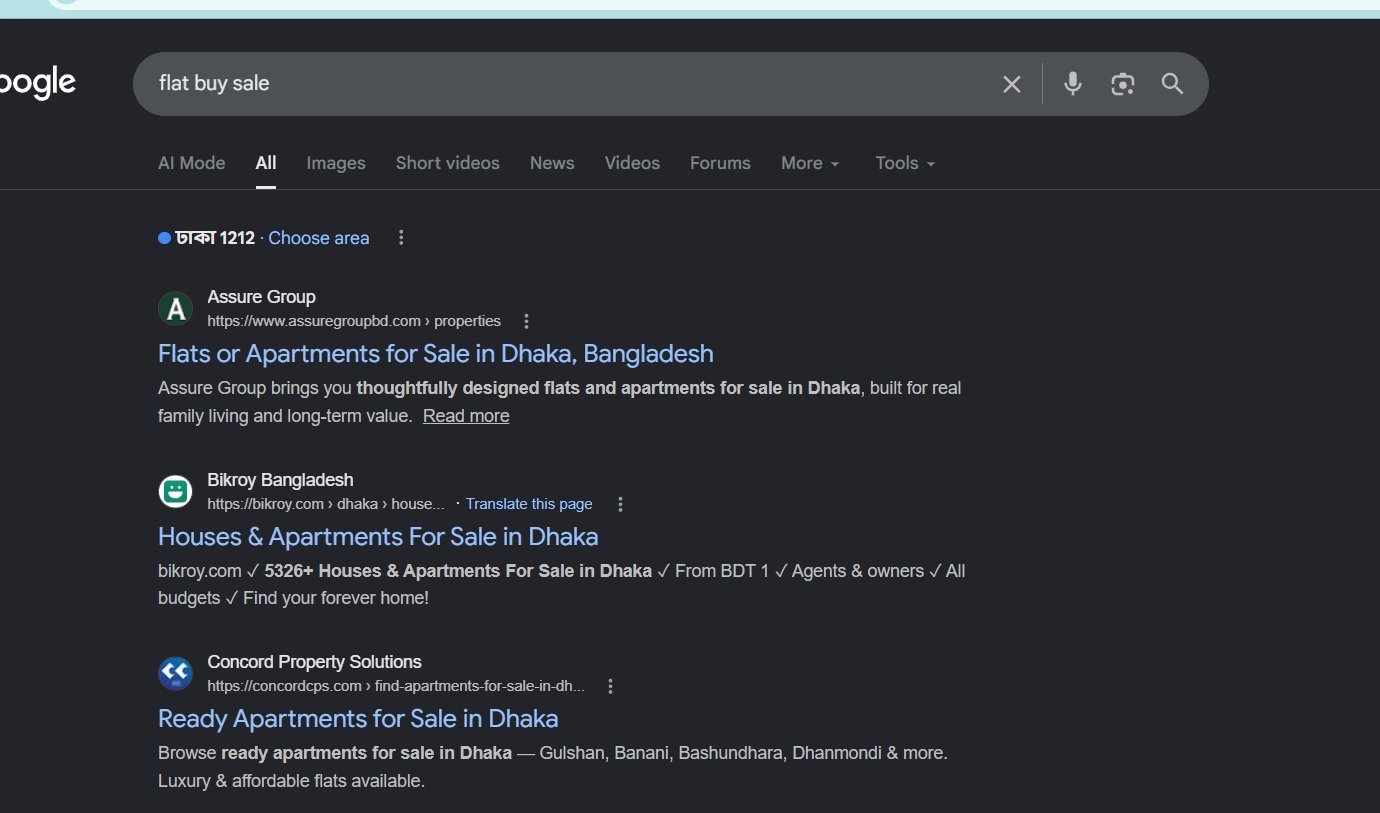1380x813 pixels.
Task: Open the Videos tab
Action: (x=632, y=163)
